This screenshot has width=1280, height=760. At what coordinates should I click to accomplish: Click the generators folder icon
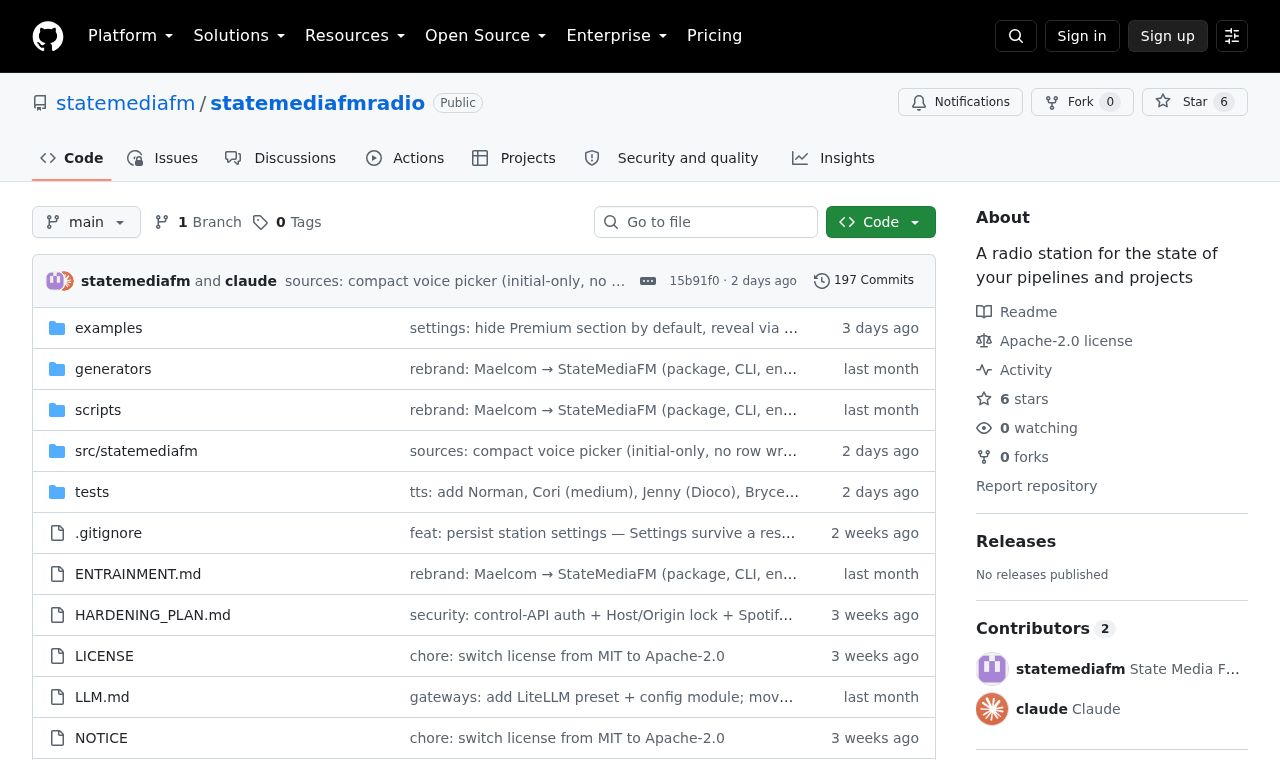(x=57, y=369)
